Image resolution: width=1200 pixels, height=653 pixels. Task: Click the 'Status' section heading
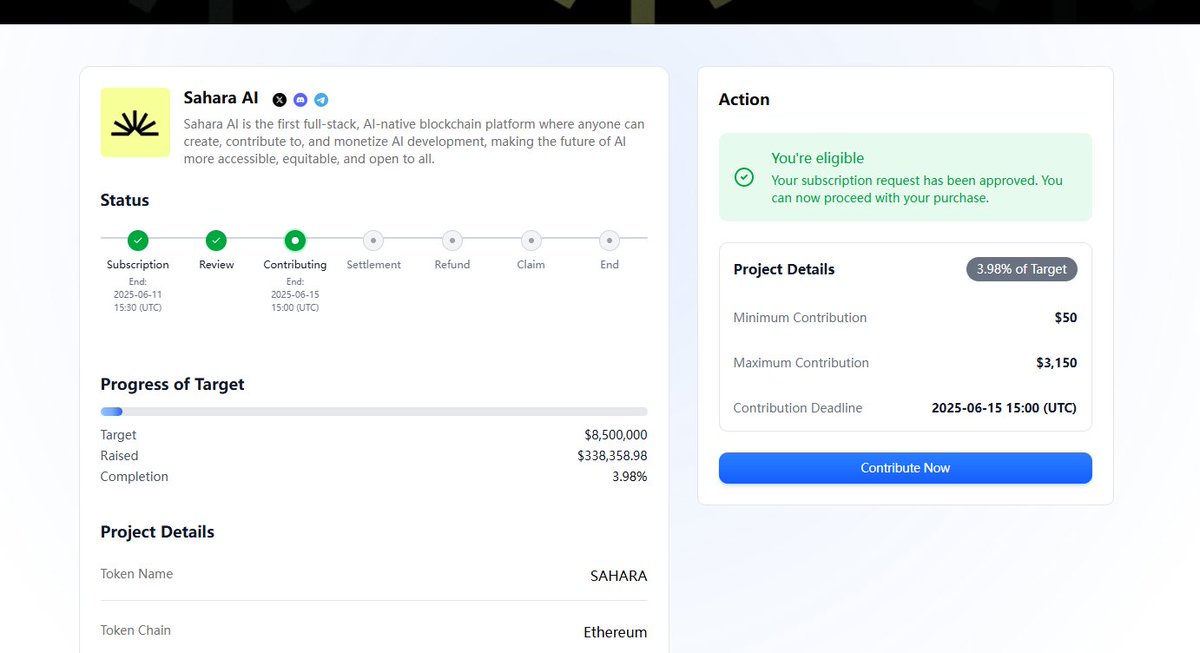pyautogui.click(x=125, y=200)
